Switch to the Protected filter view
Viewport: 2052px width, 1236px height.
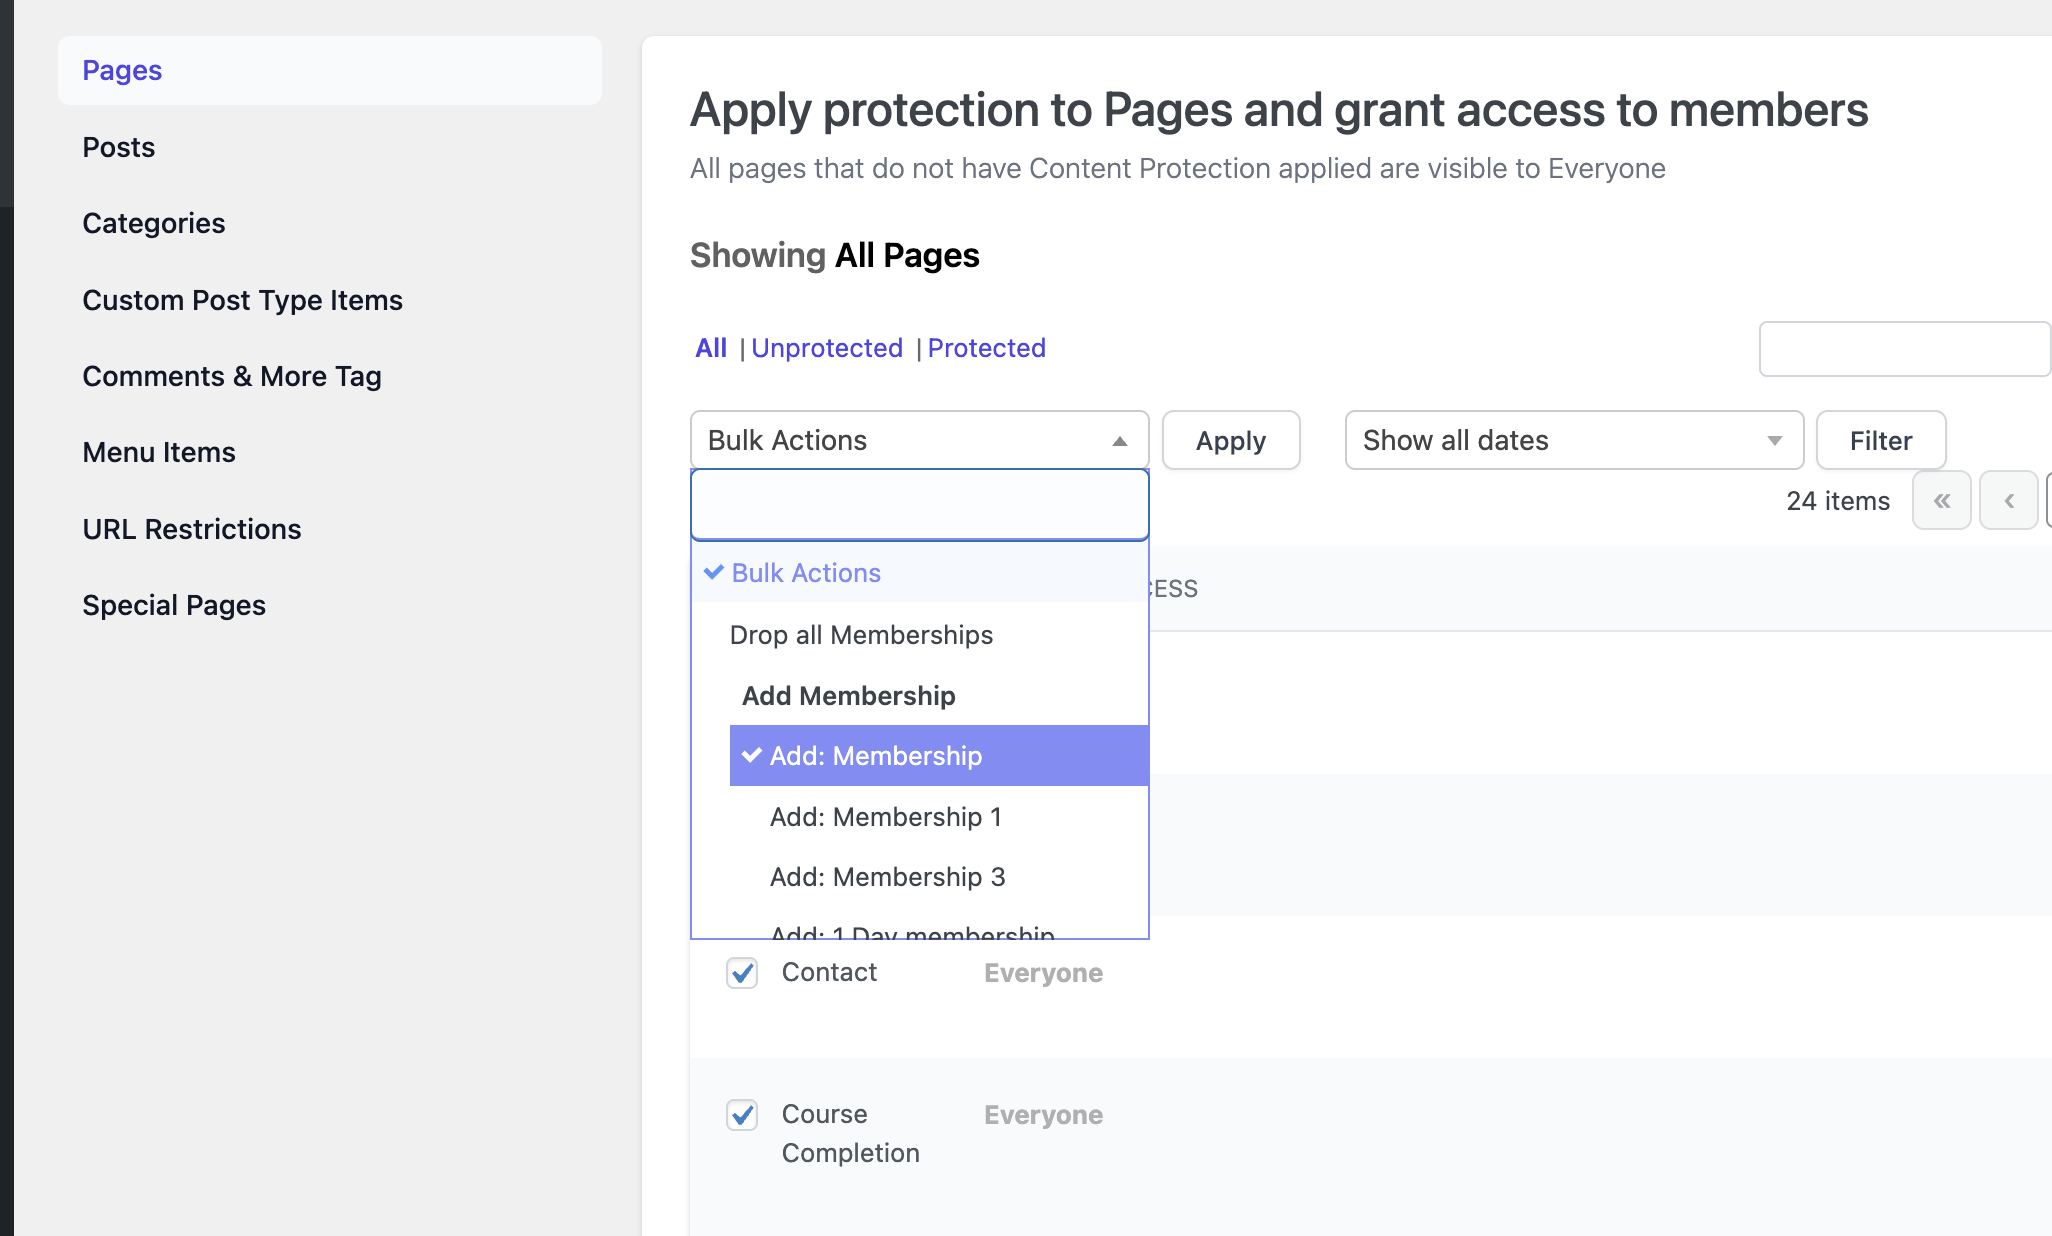point(986,347)
